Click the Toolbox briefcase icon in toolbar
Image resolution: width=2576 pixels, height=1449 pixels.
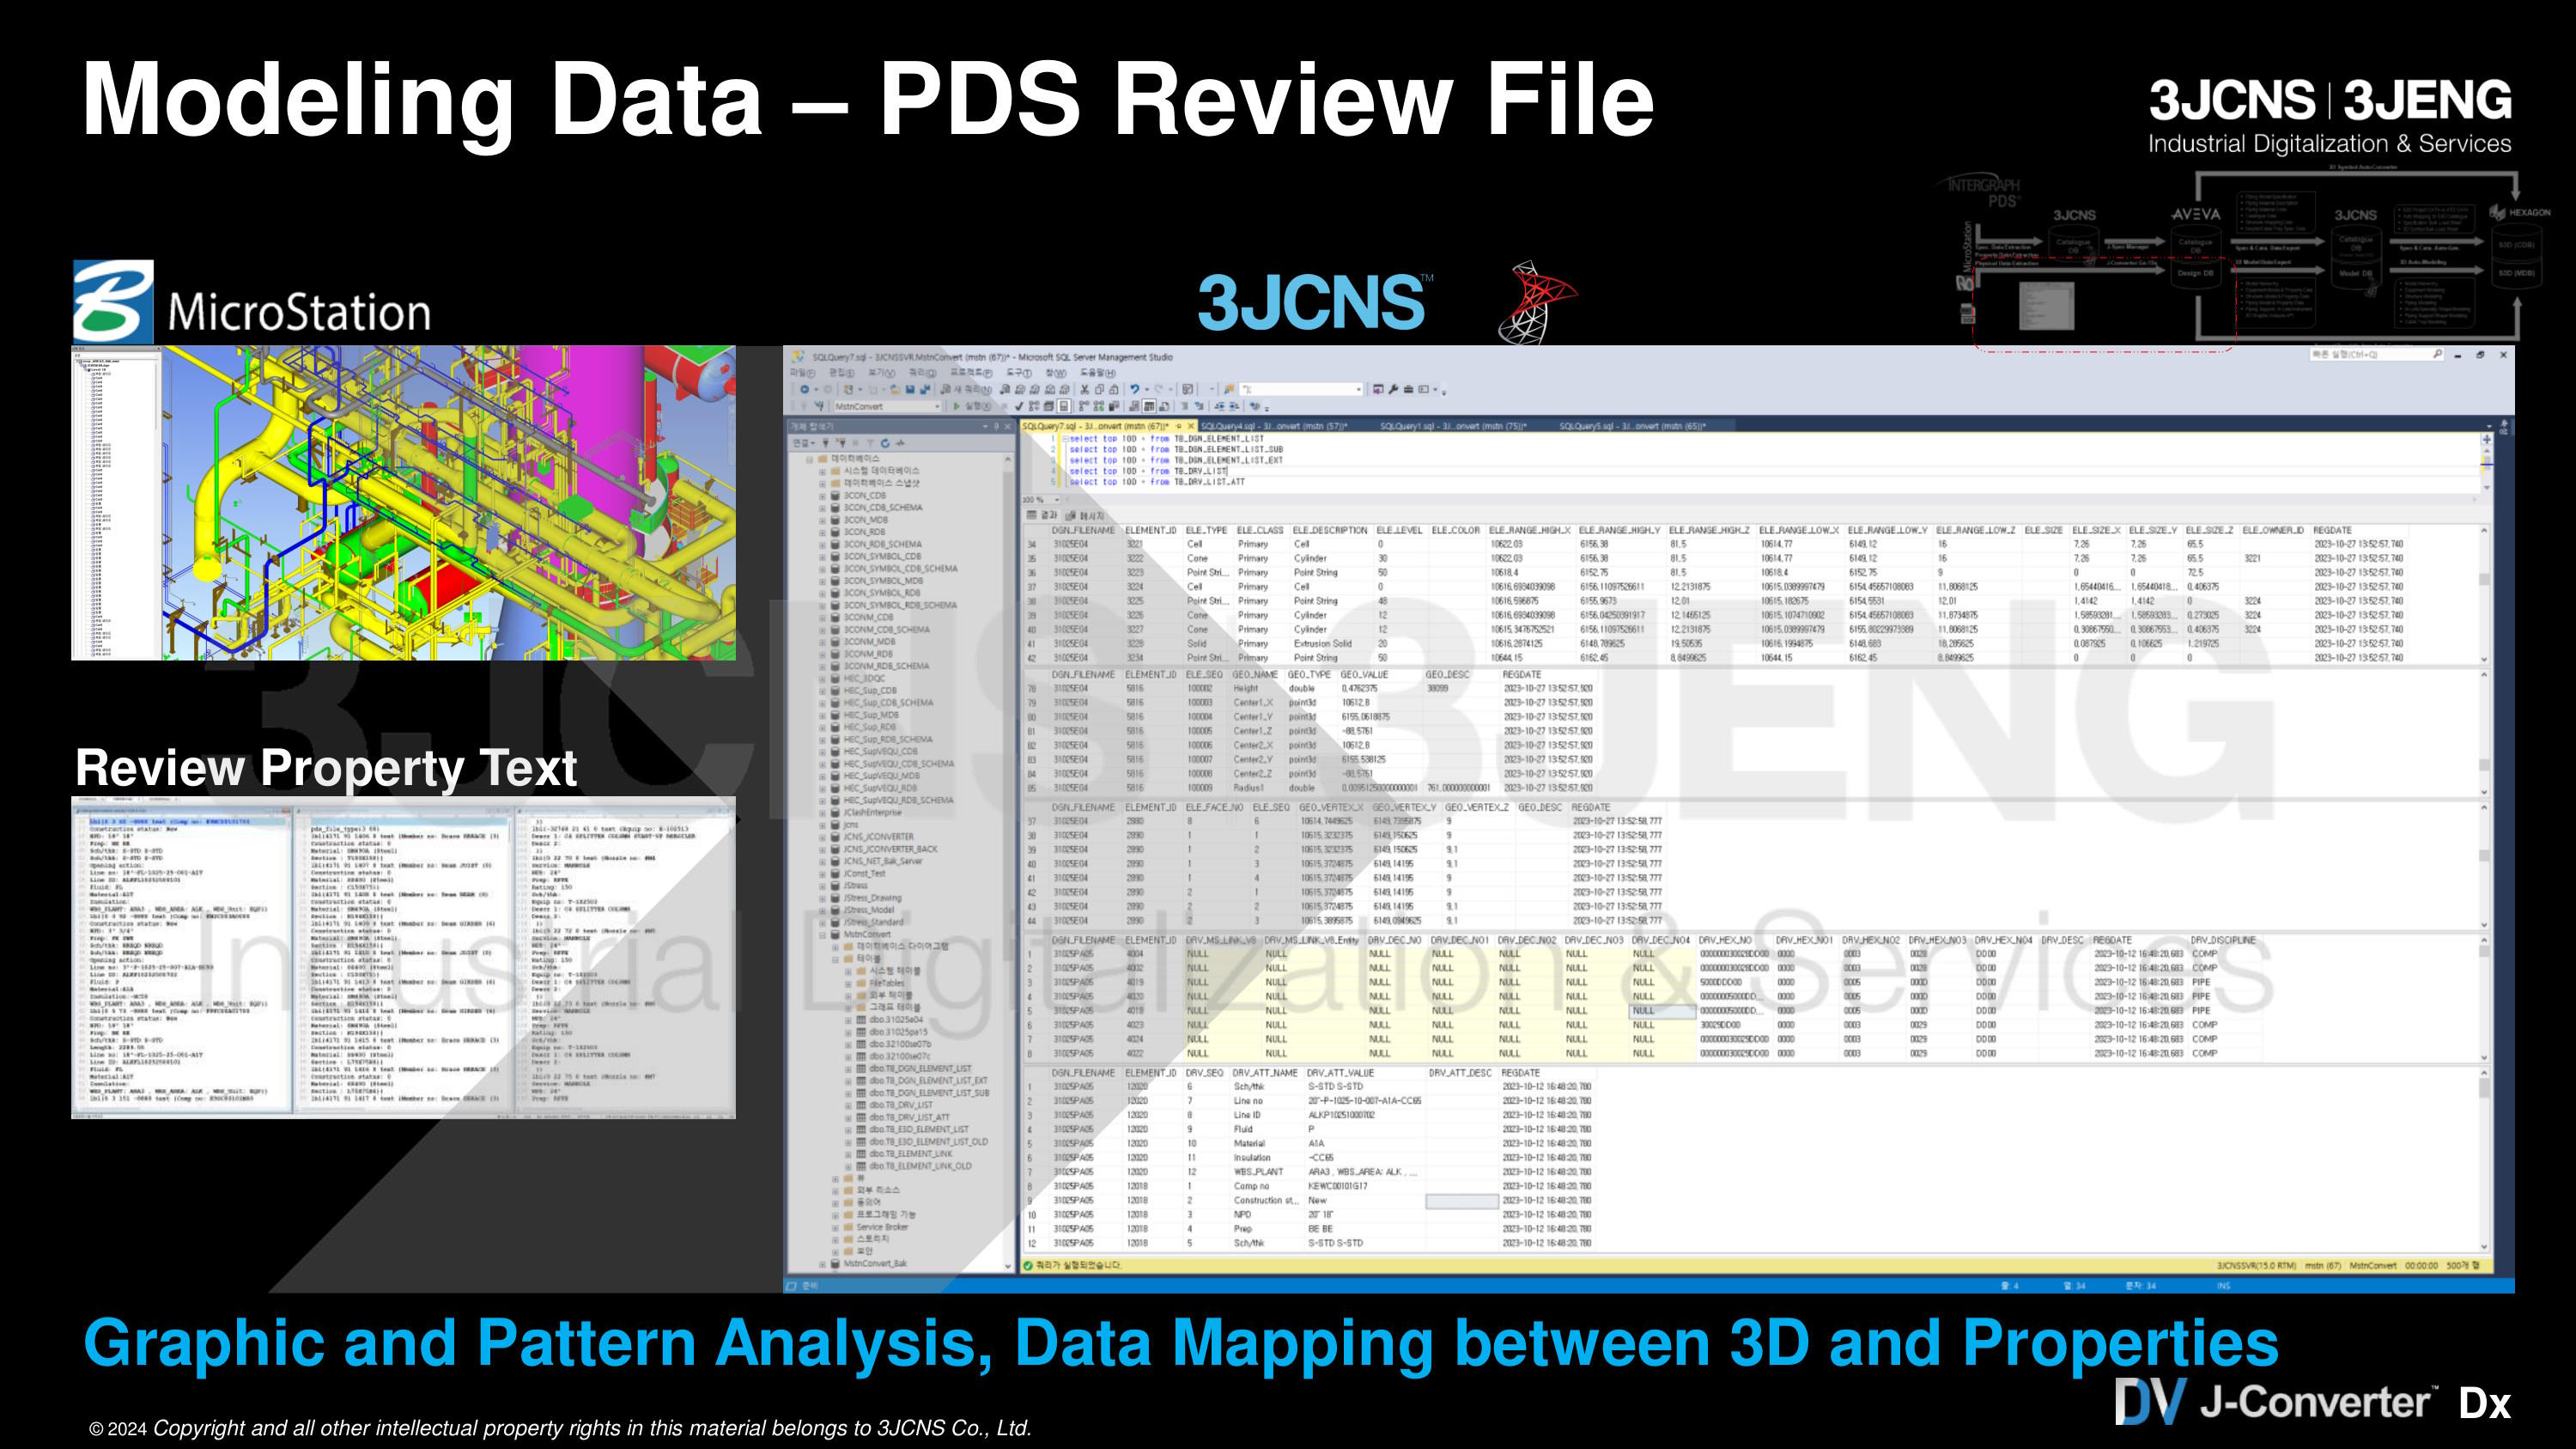coord(1408,390)
